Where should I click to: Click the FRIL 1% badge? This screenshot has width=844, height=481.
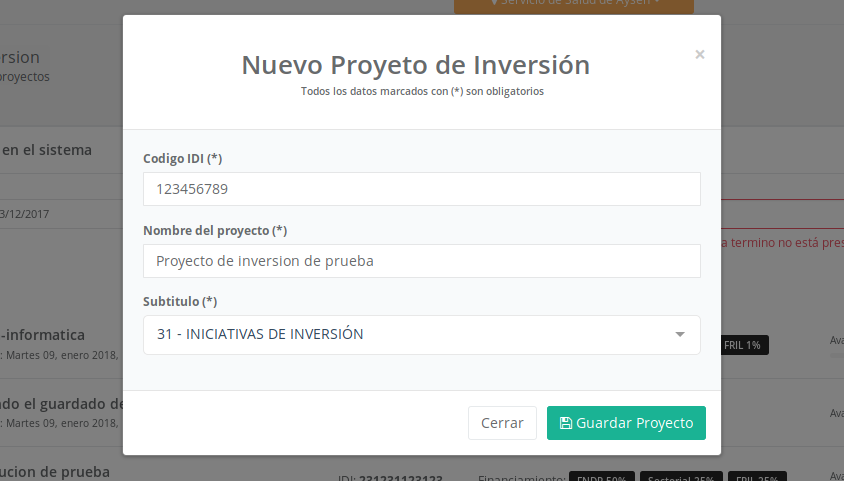742,345
